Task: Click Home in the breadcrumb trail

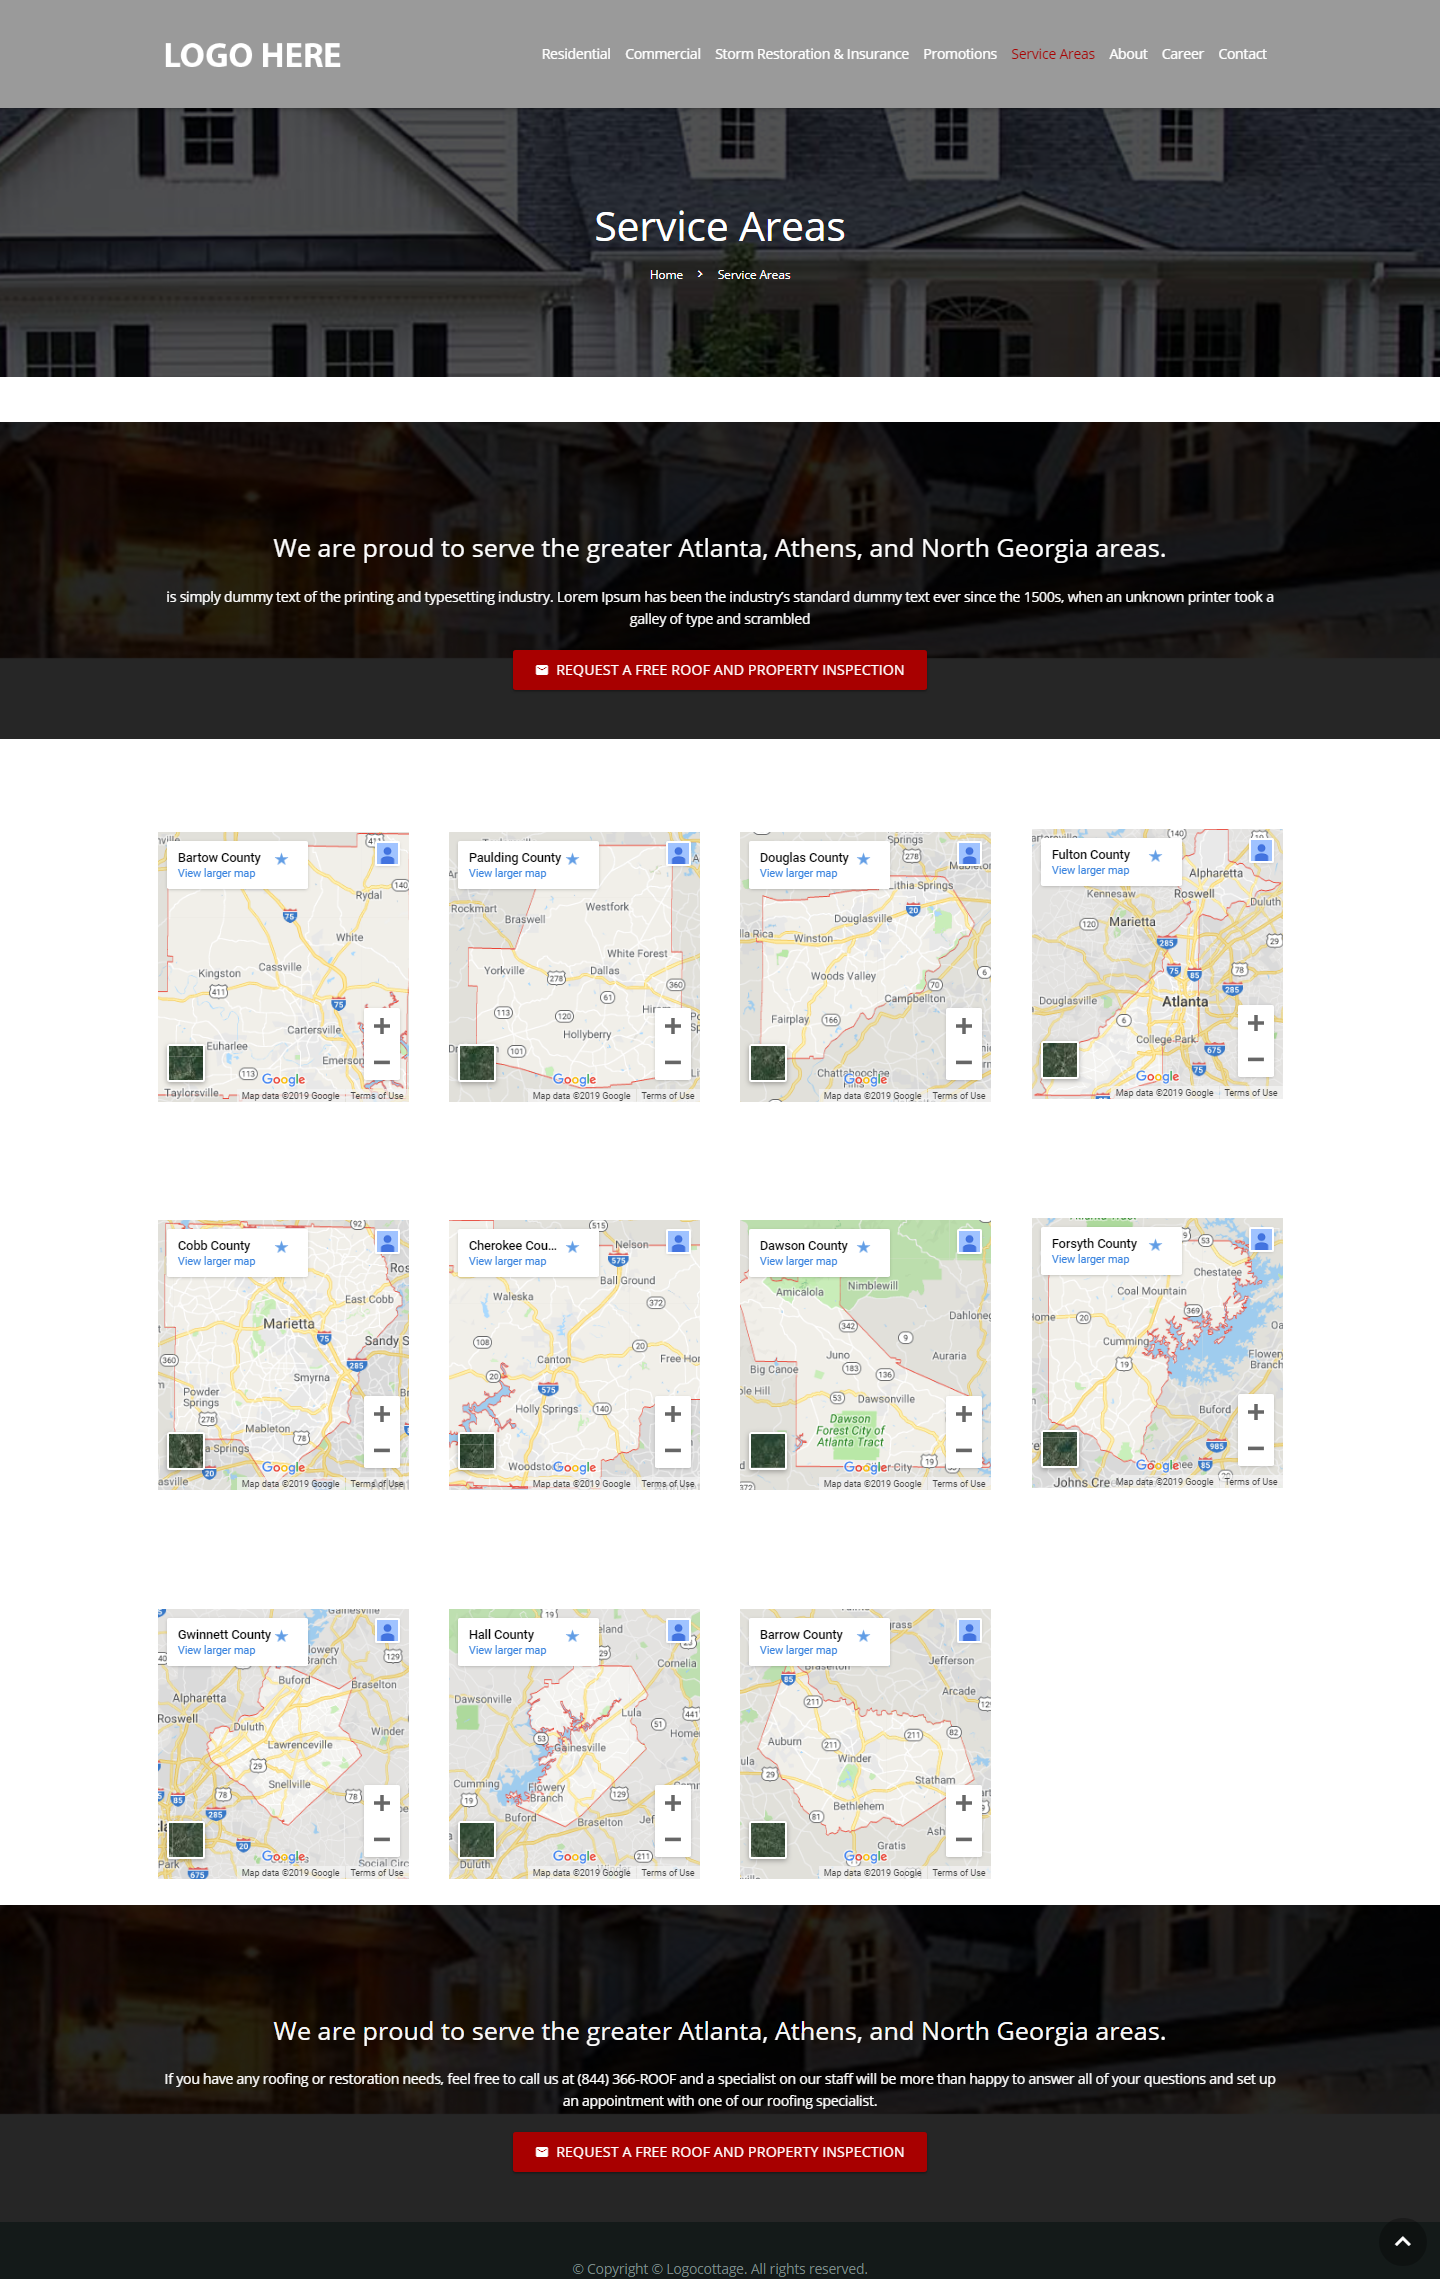Action: (666, 275)
